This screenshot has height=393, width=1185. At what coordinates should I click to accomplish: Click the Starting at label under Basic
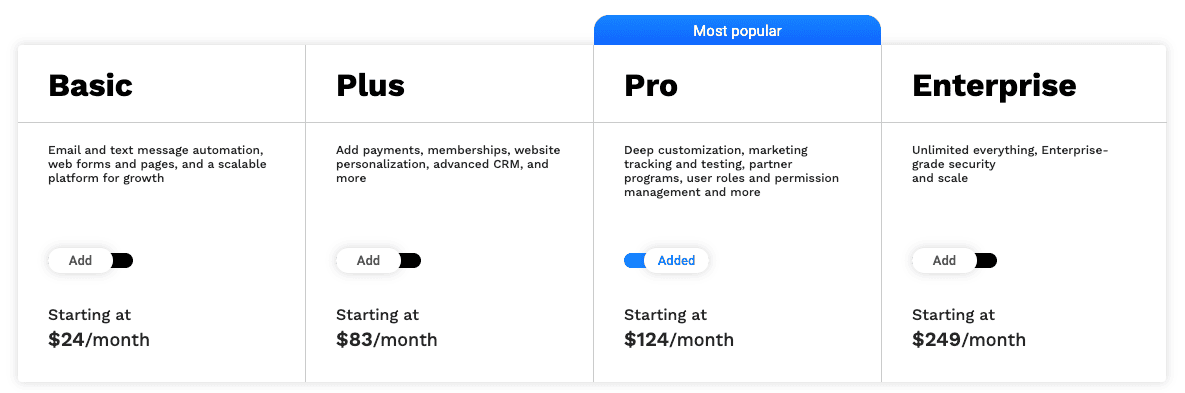(x=89, y=314)
